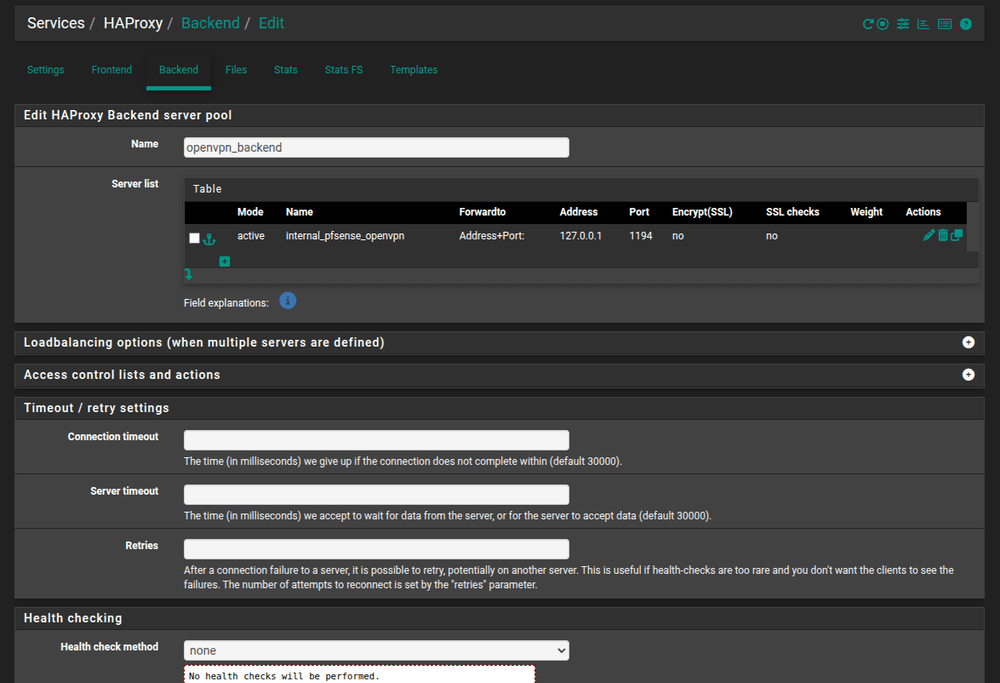Open the Files tab
Image resolution: width=1000 pixels, height=683 pixels.
point(236,70)
